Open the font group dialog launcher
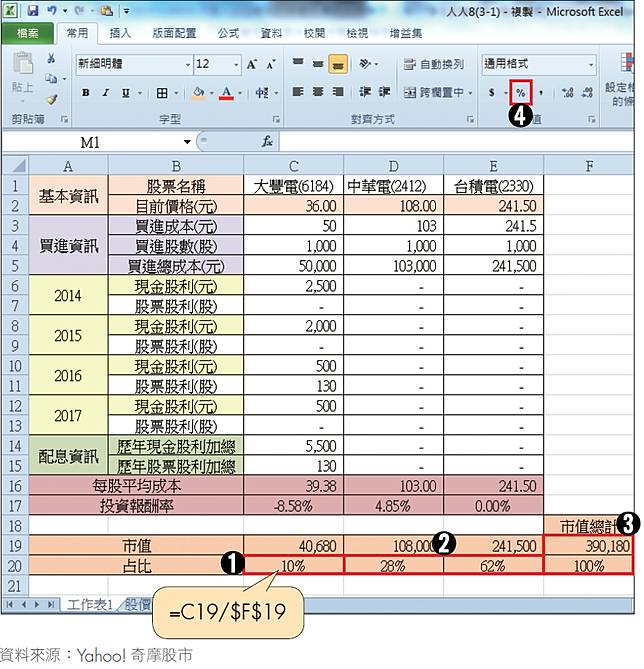The width and height of the screenshot is (644, 669). click(276, 119)
